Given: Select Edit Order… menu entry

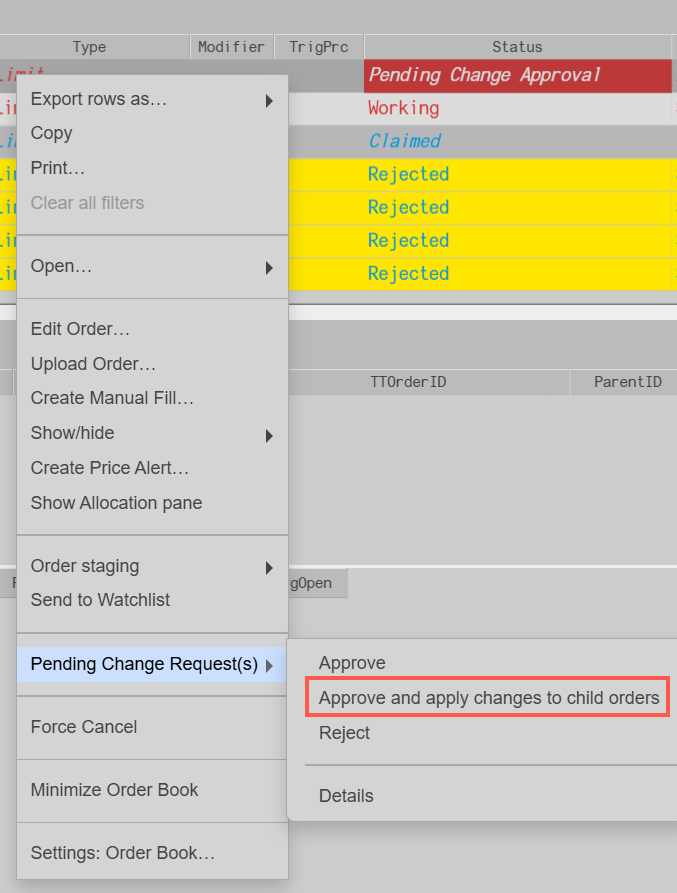Looking at the screenshot, I should pyautogui.click(x=80, y=329).
